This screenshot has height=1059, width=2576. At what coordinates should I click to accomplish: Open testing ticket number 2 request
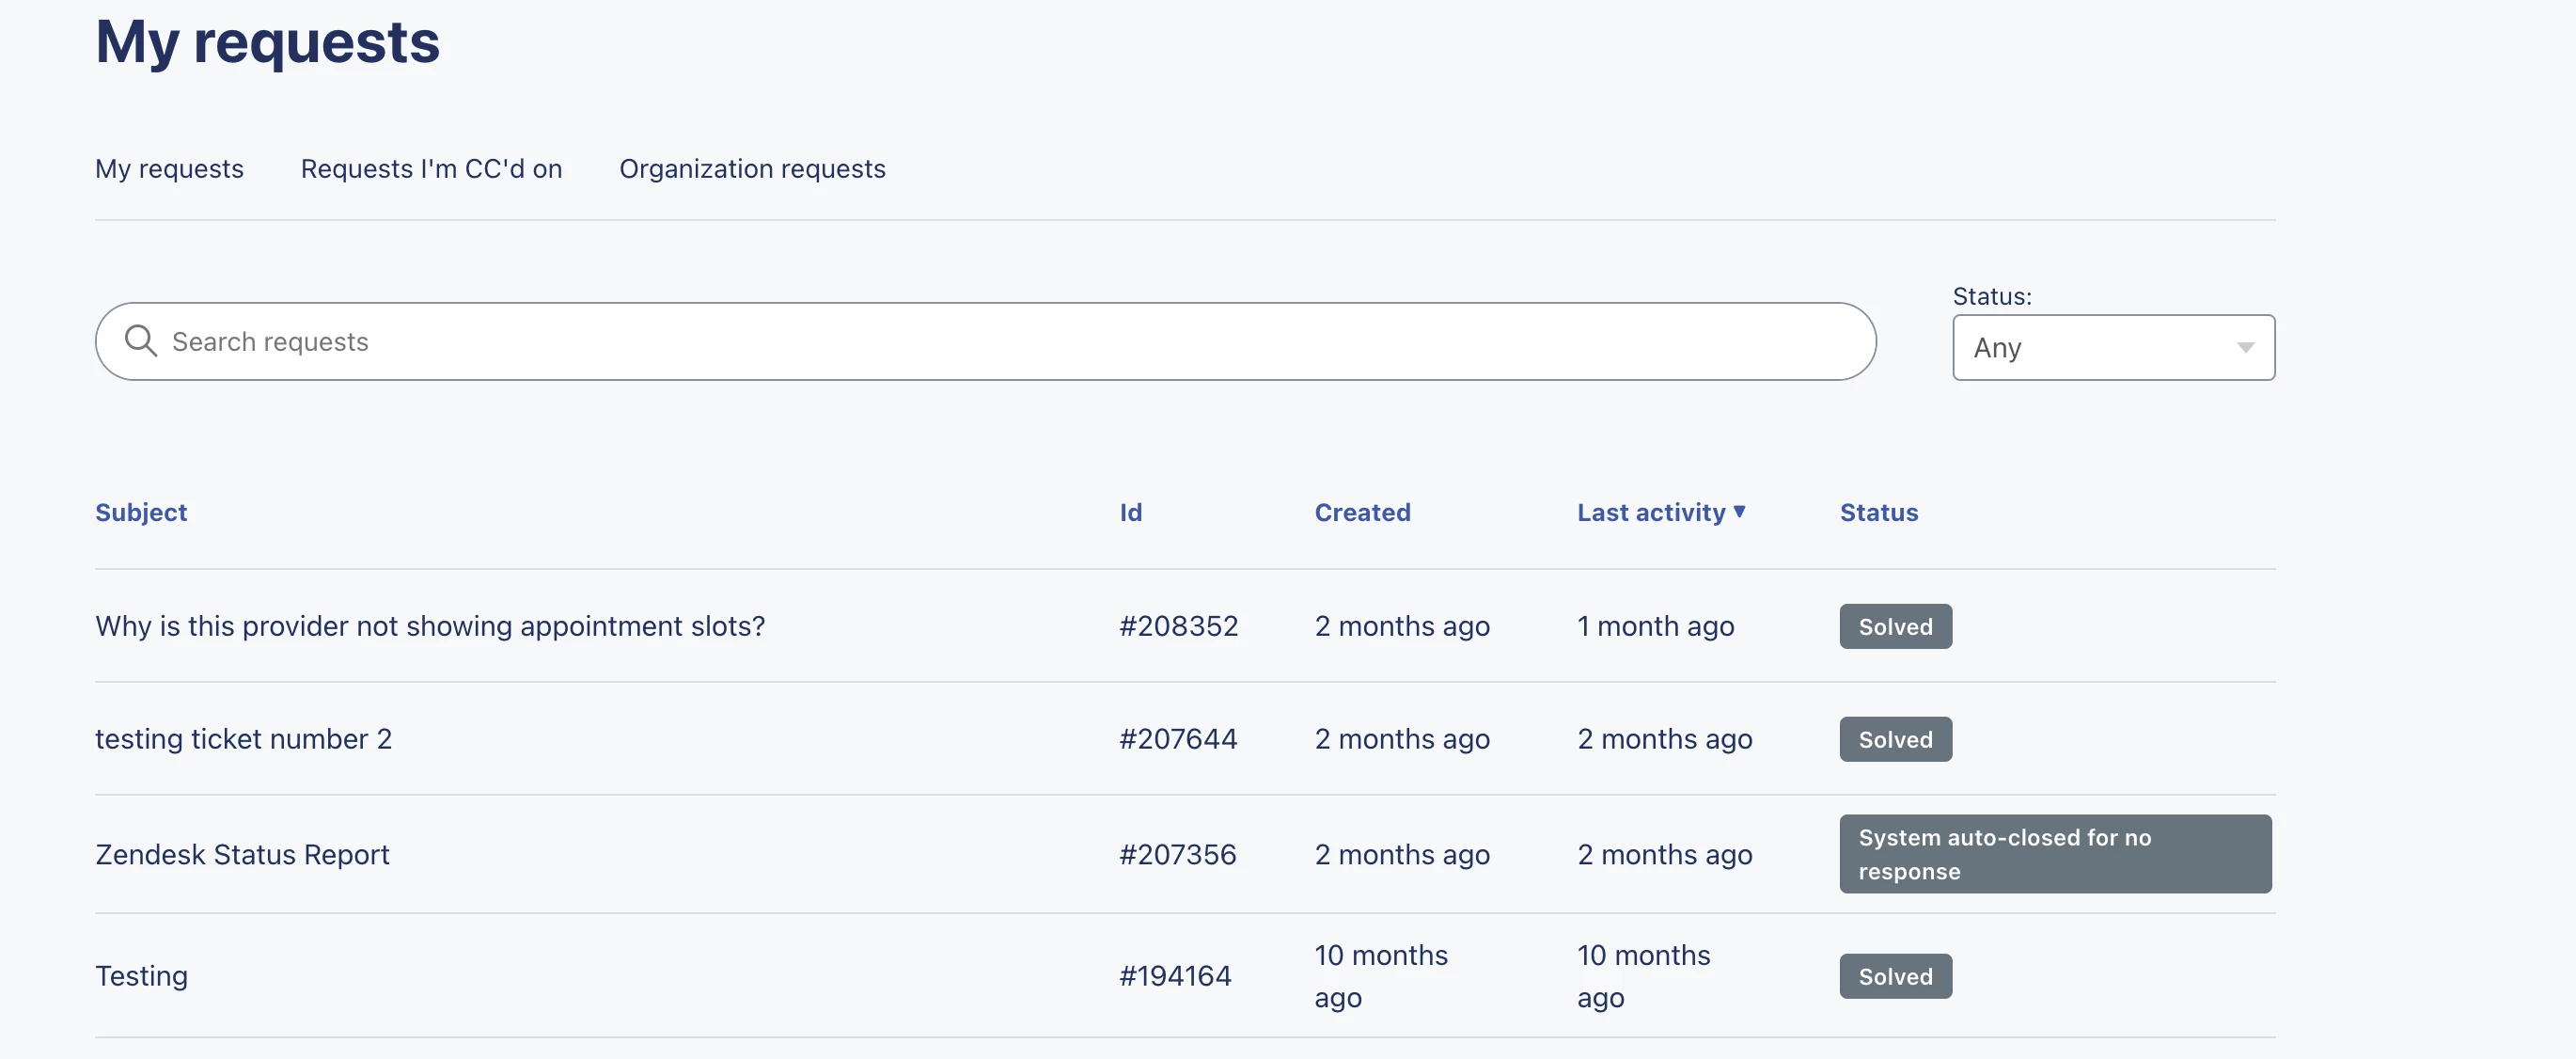tap(243, 739)
